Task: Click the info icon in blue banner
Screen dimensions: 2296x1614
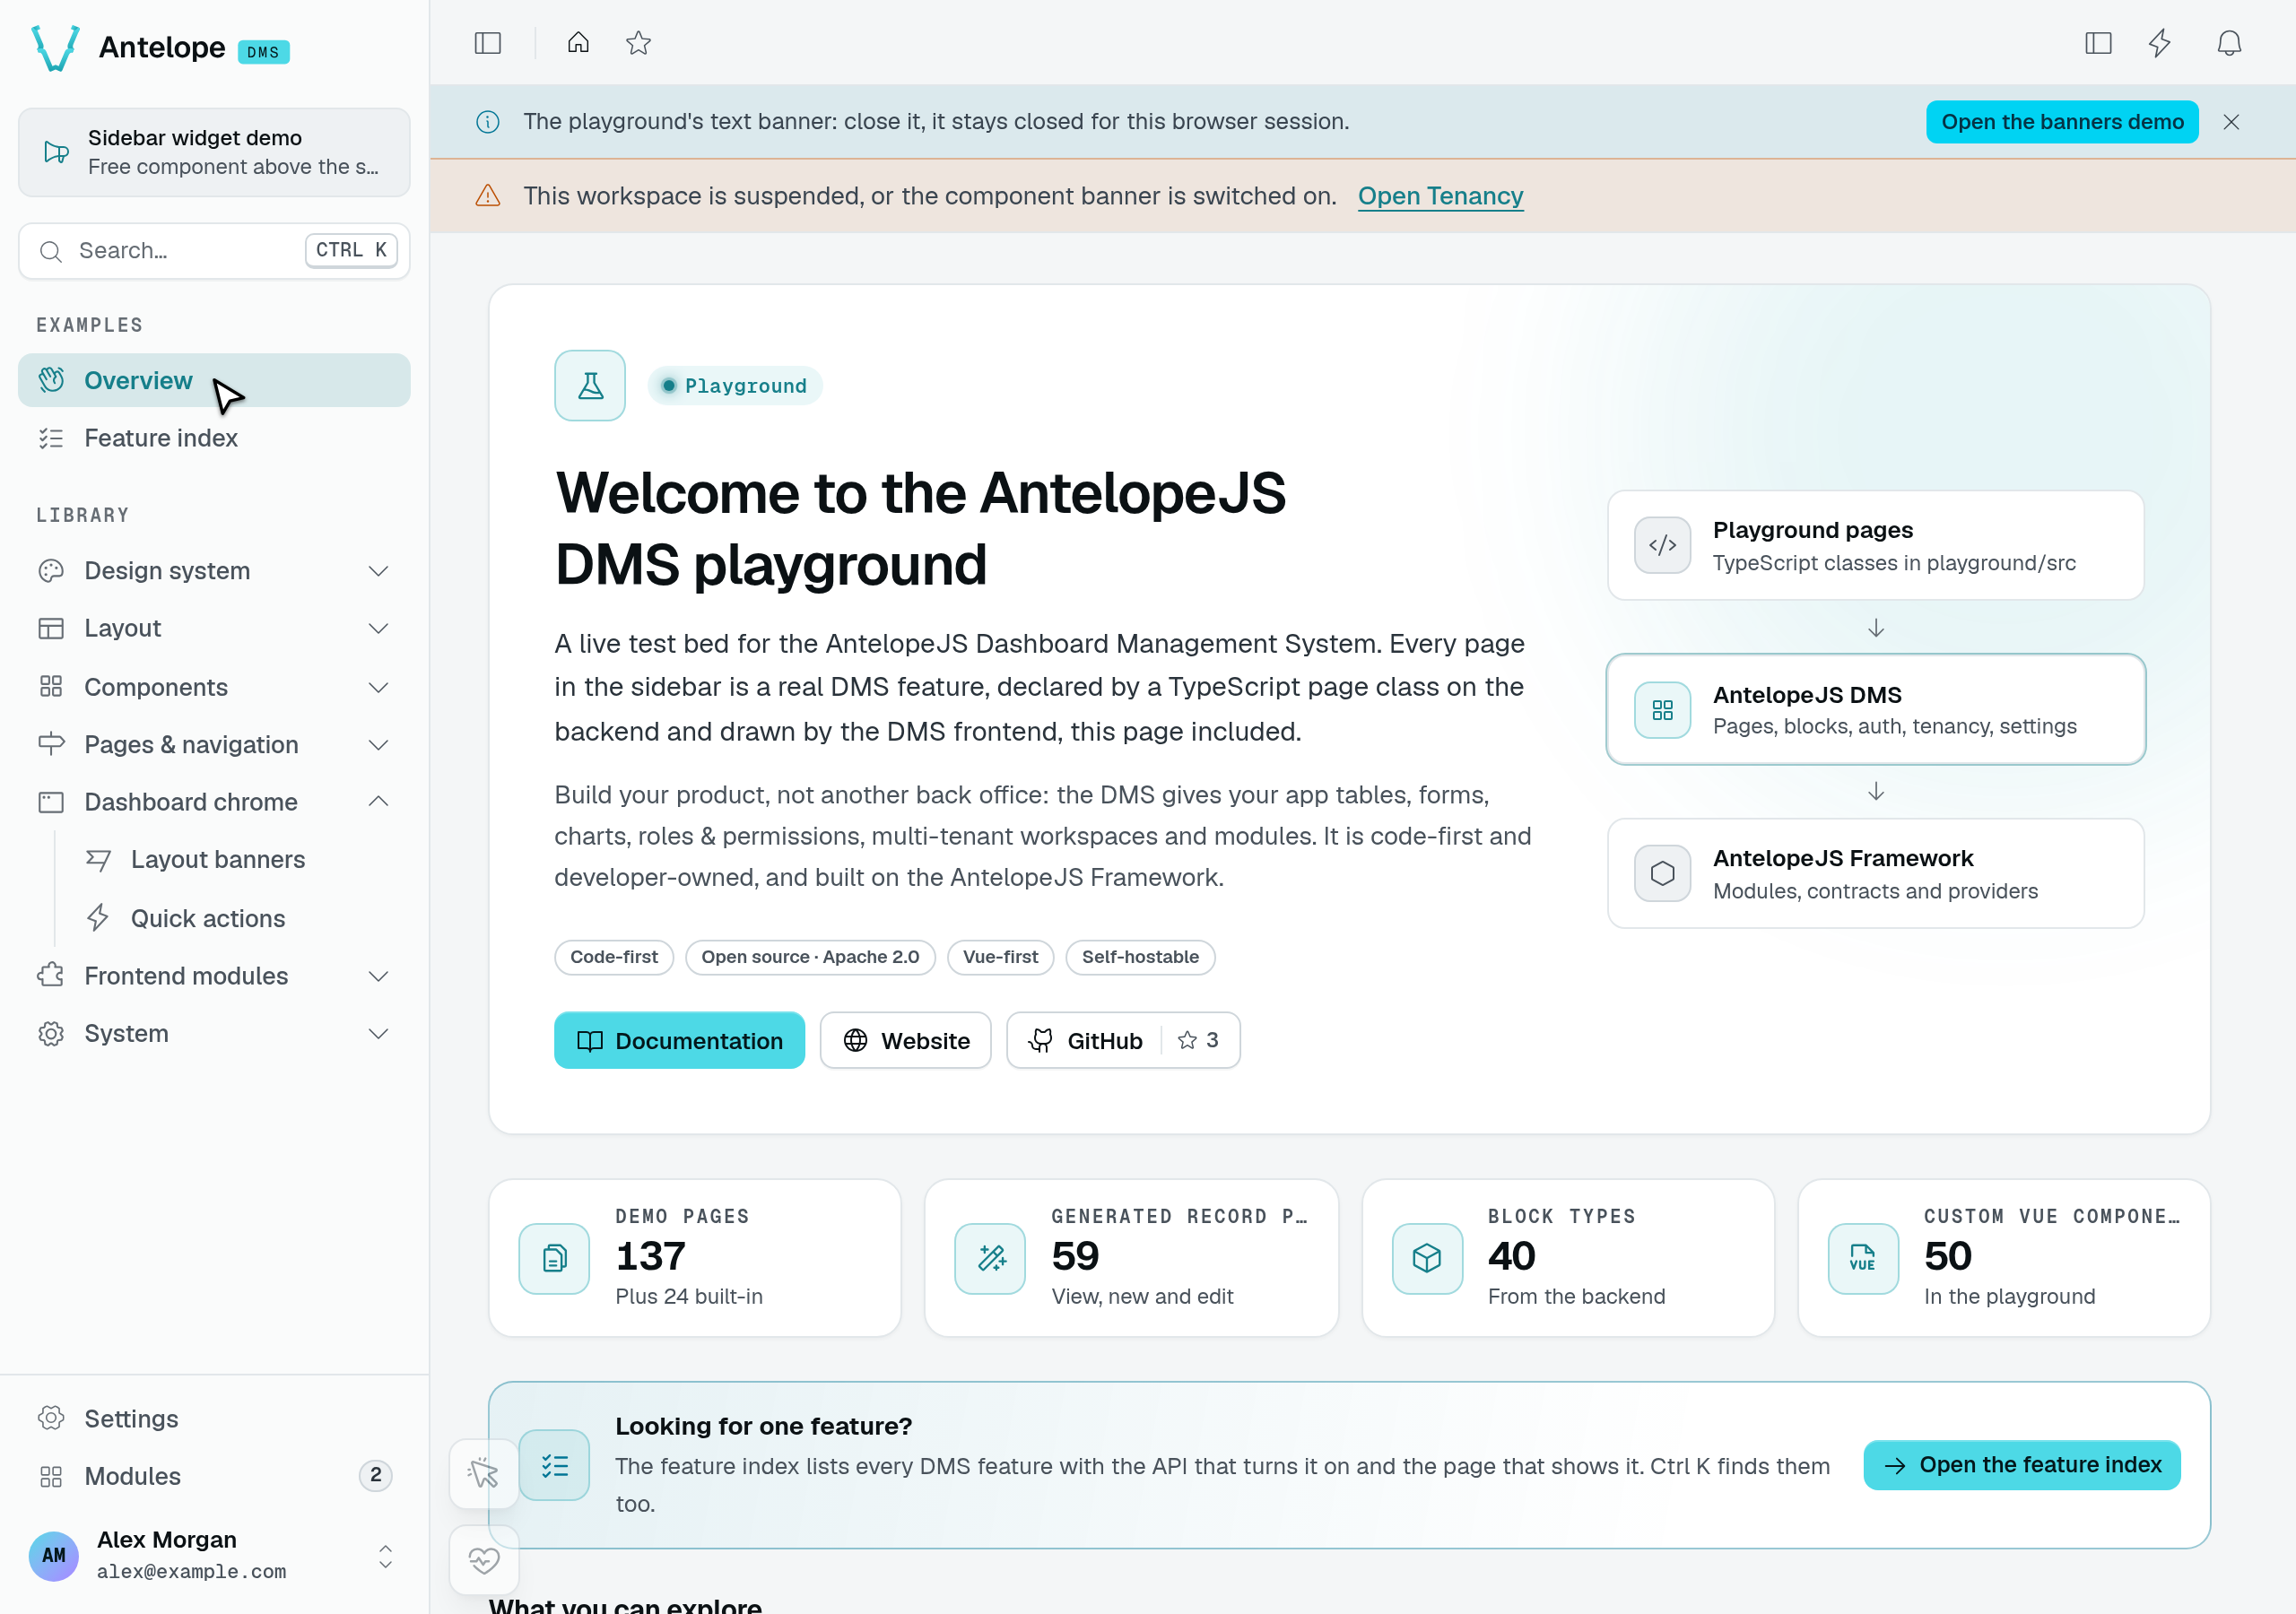Action: coord(488,122)
